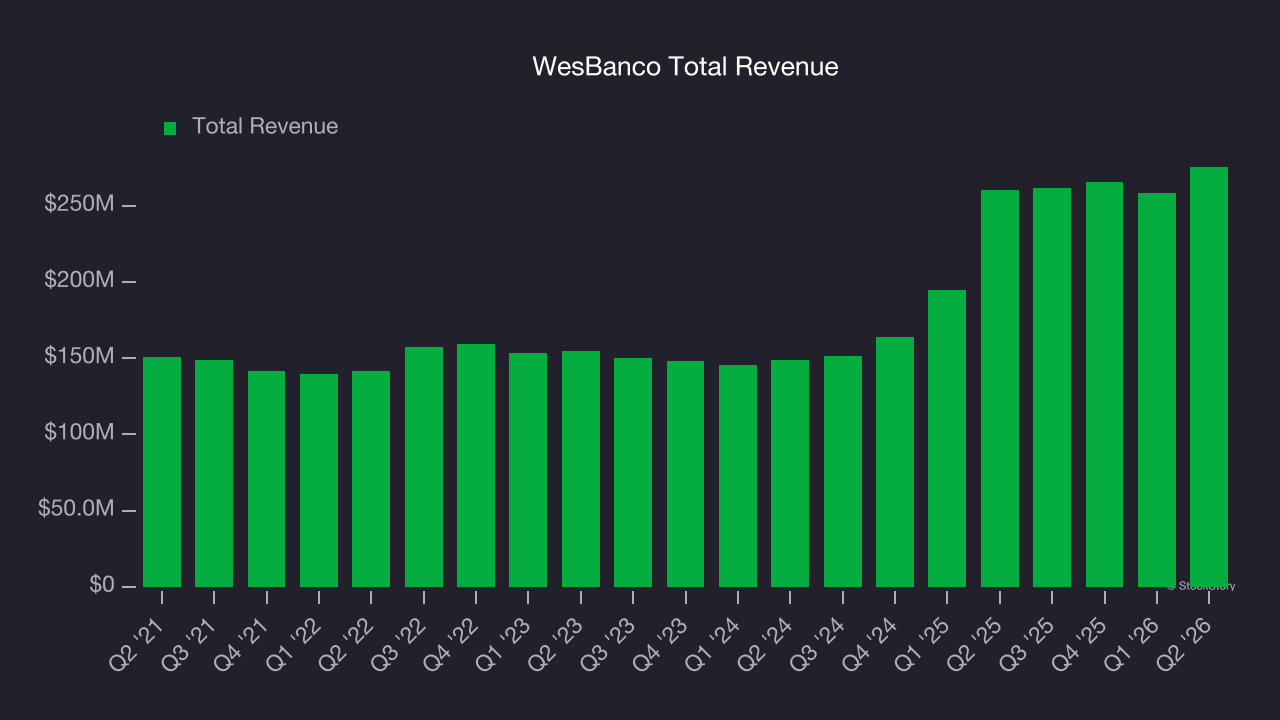The height and width of the screenshot is (720, 1280).
Task: Click the $0 y-axis label
Action: tap(101, 585)
